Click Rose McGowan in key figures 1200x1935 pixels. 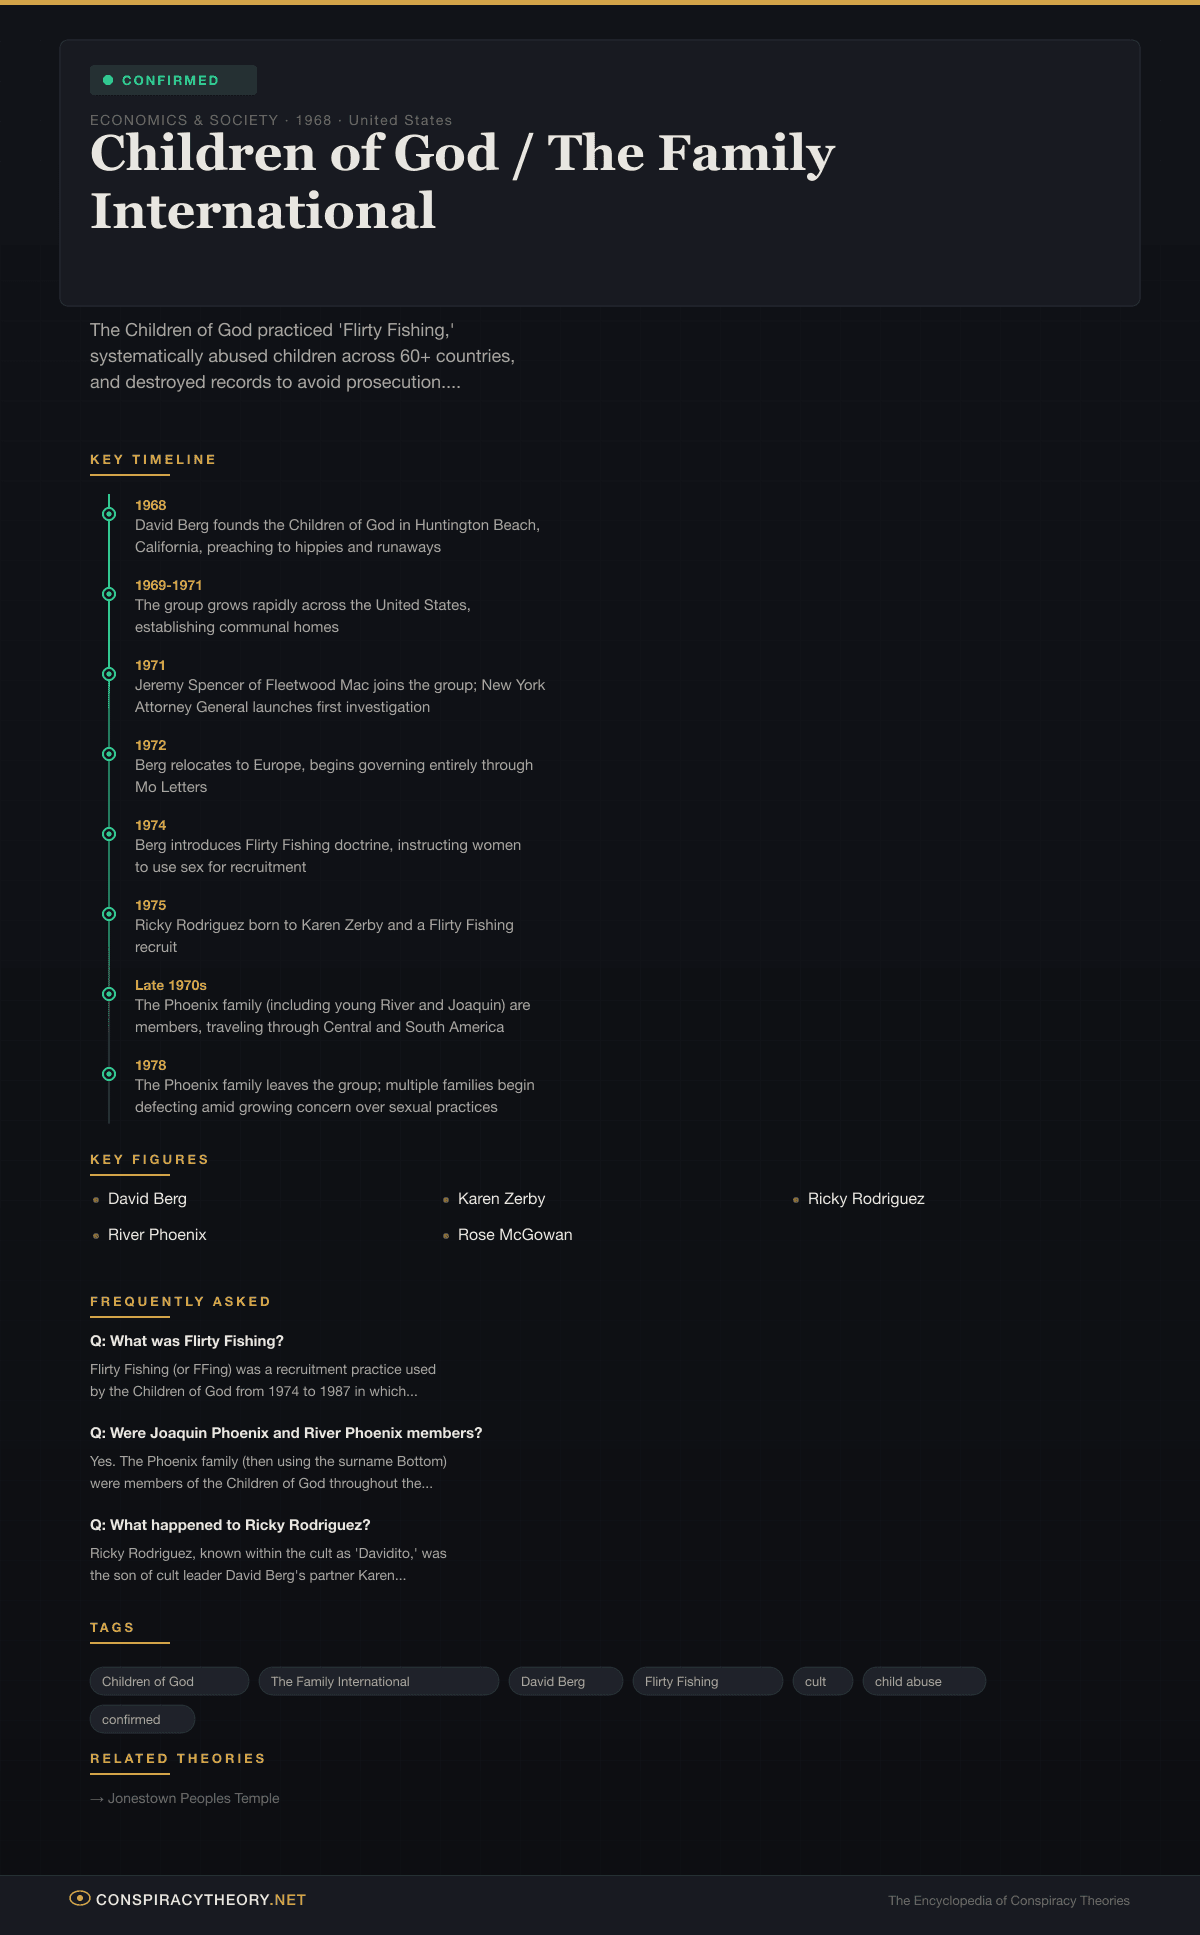click(x=515, y=1235)
